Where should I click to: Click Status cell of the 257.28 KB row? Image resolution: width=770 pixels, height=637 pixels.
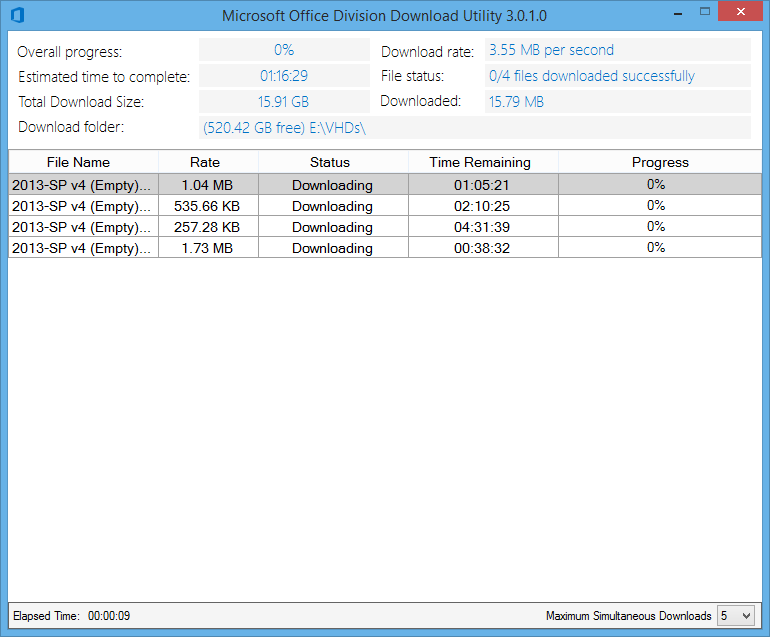click(x=332, y=227)
